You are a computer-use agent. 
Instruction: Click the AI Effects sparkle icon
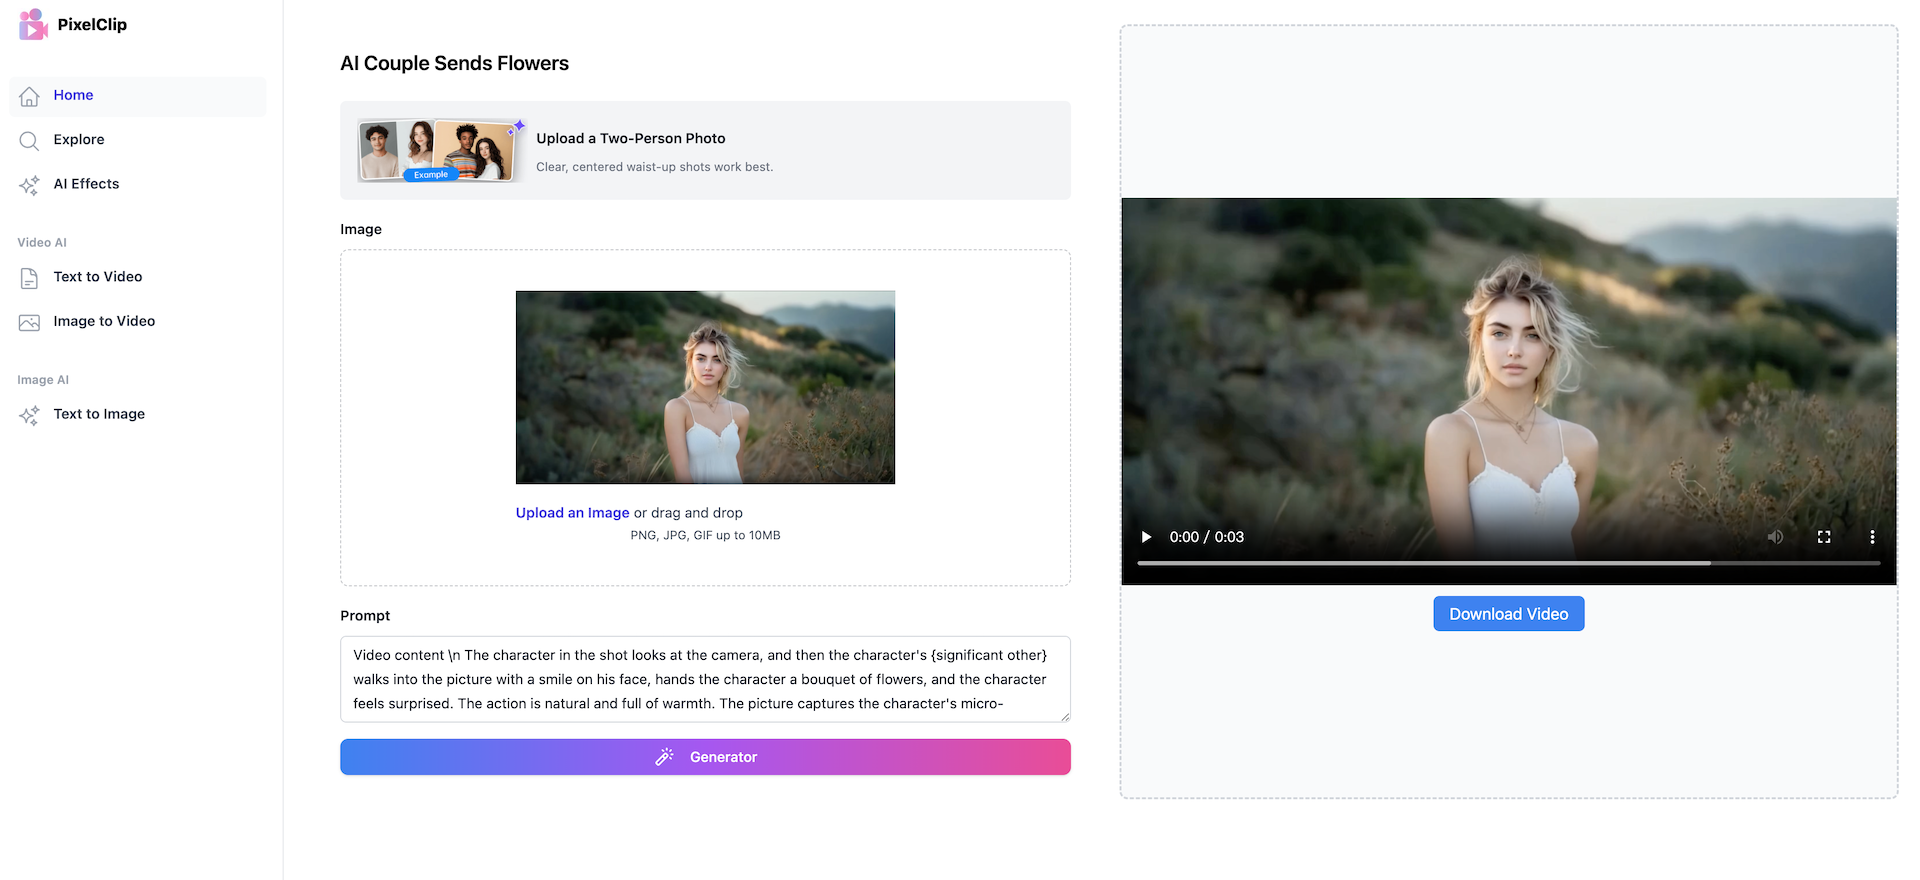tap(29, 185)
